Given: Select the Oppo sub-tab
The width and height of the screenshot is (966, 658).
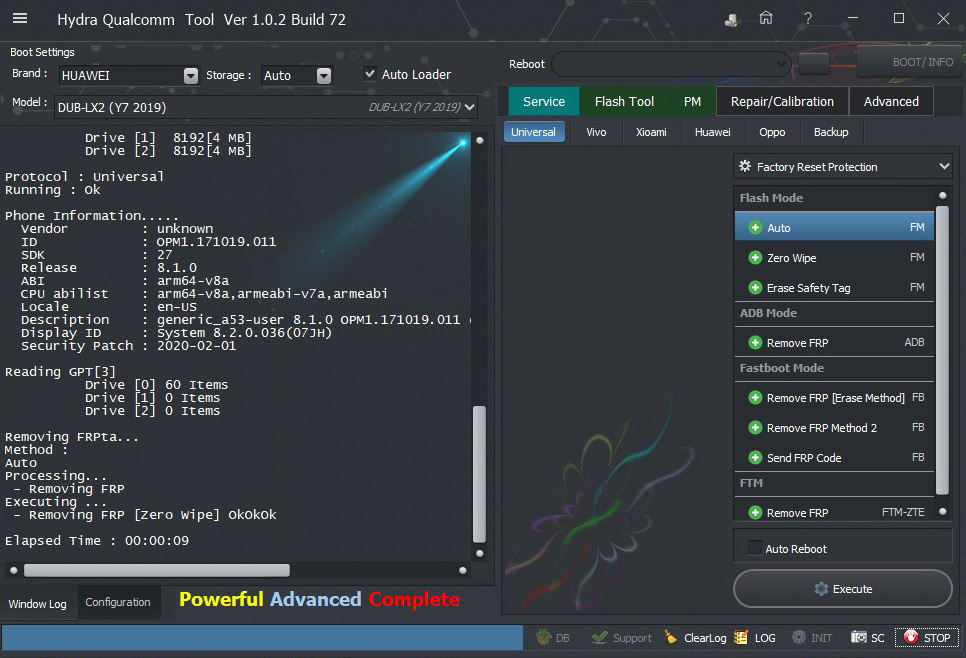Looking at the screenshot, I should pyautogui.click(x=772, y=132).
